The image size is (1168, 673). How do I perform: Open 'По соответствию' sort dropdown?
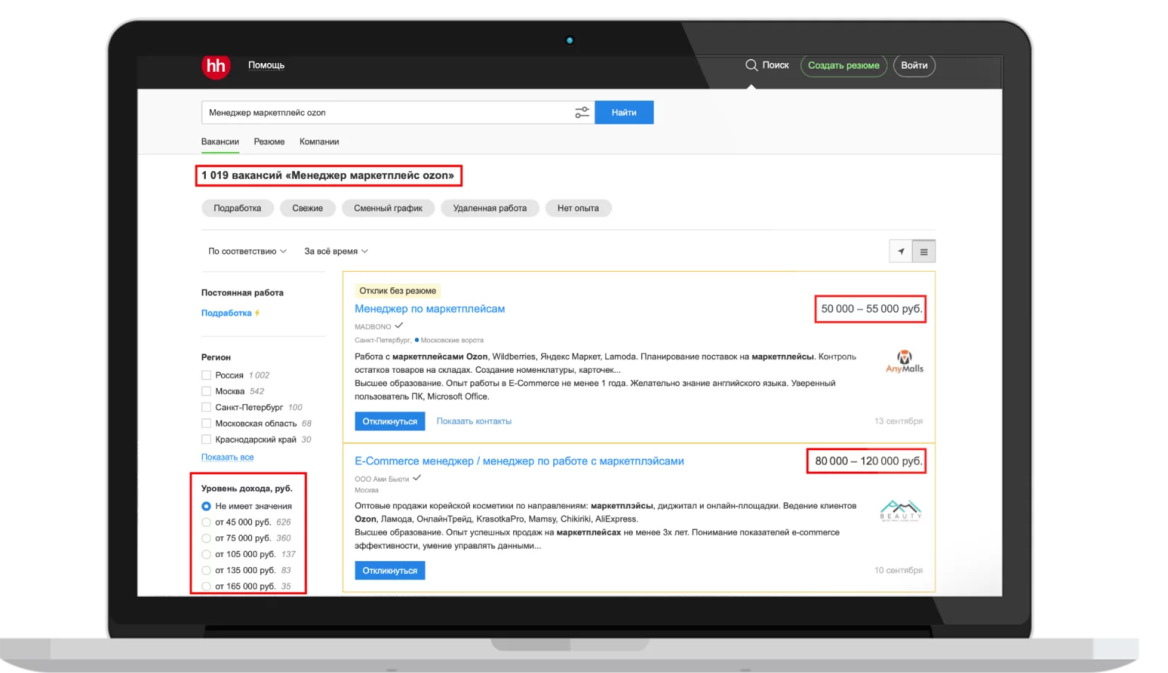pyautogui.click(x=247, y=251)
